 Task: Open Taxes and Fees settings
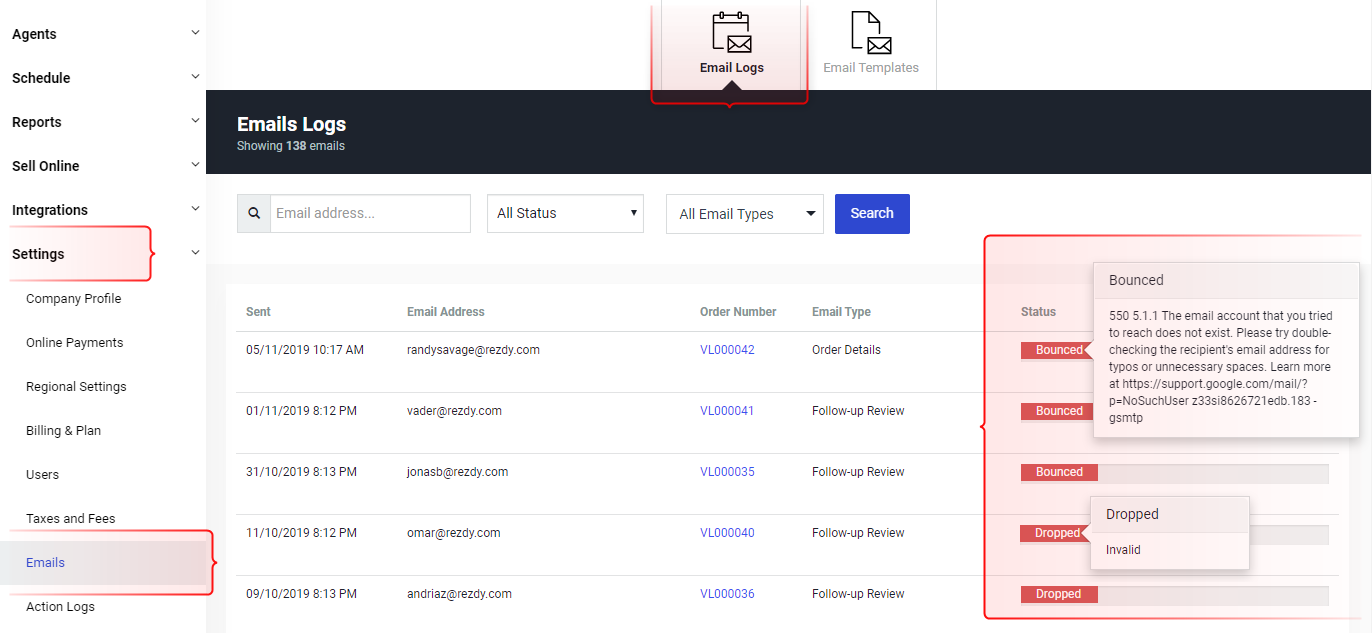[x=71, y=518]
